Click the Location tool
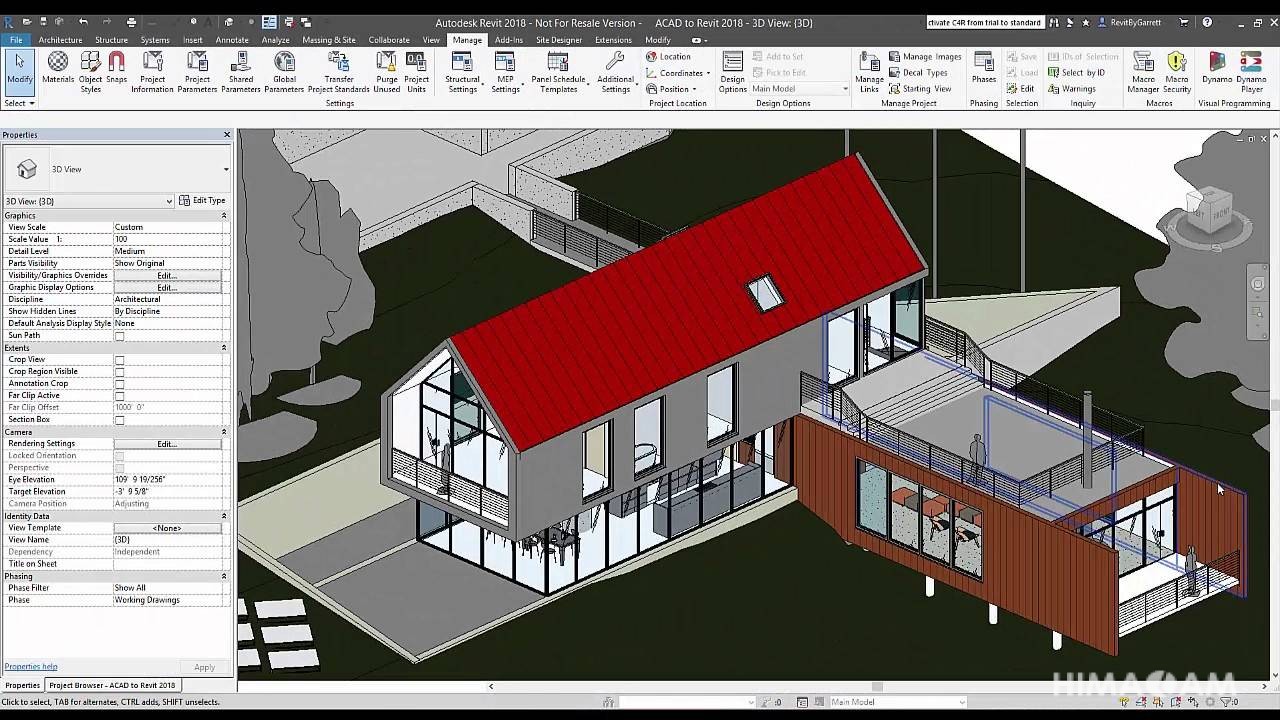 (668, 57)
